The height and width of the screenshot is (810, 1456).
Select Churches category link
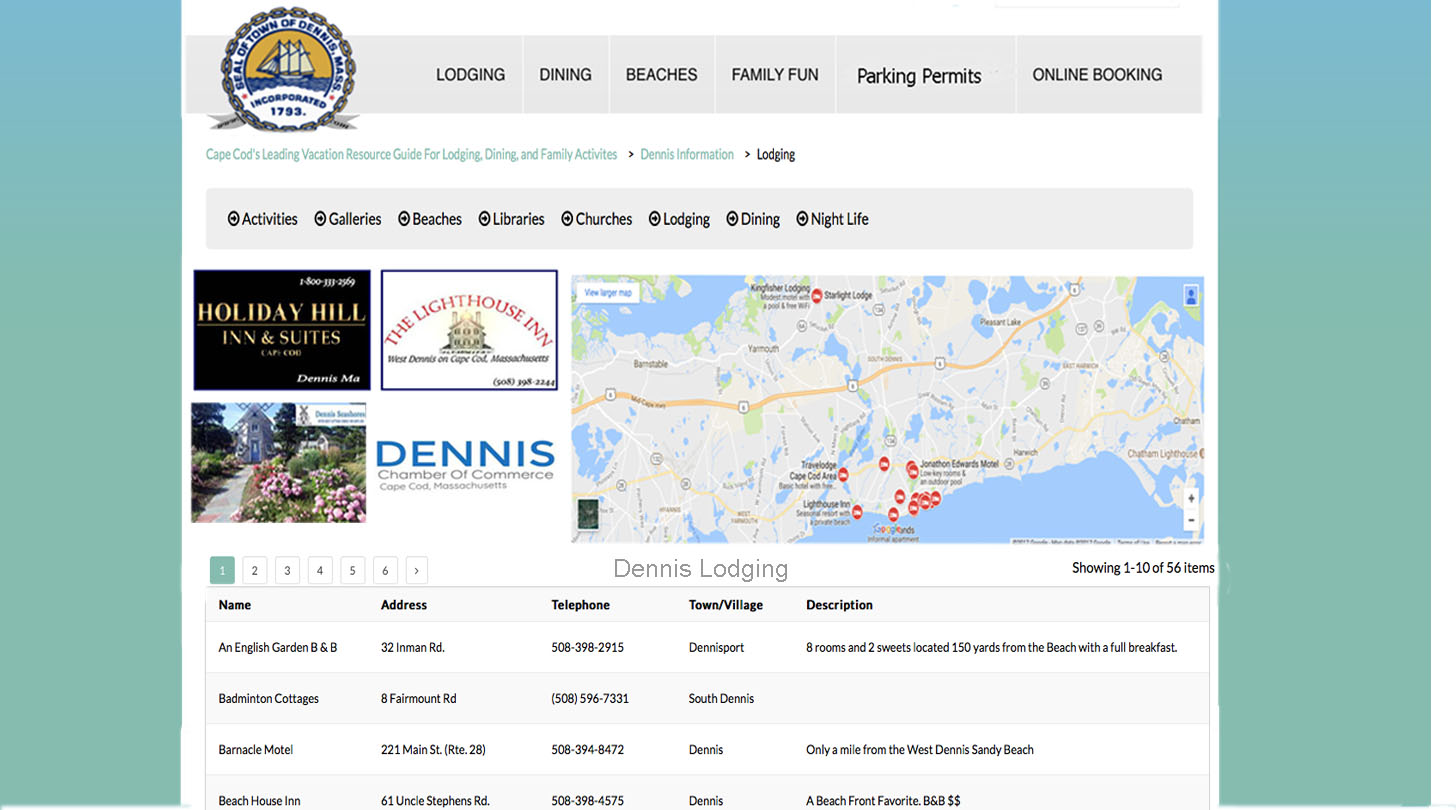pyautogui.click(x=597, y=219)
